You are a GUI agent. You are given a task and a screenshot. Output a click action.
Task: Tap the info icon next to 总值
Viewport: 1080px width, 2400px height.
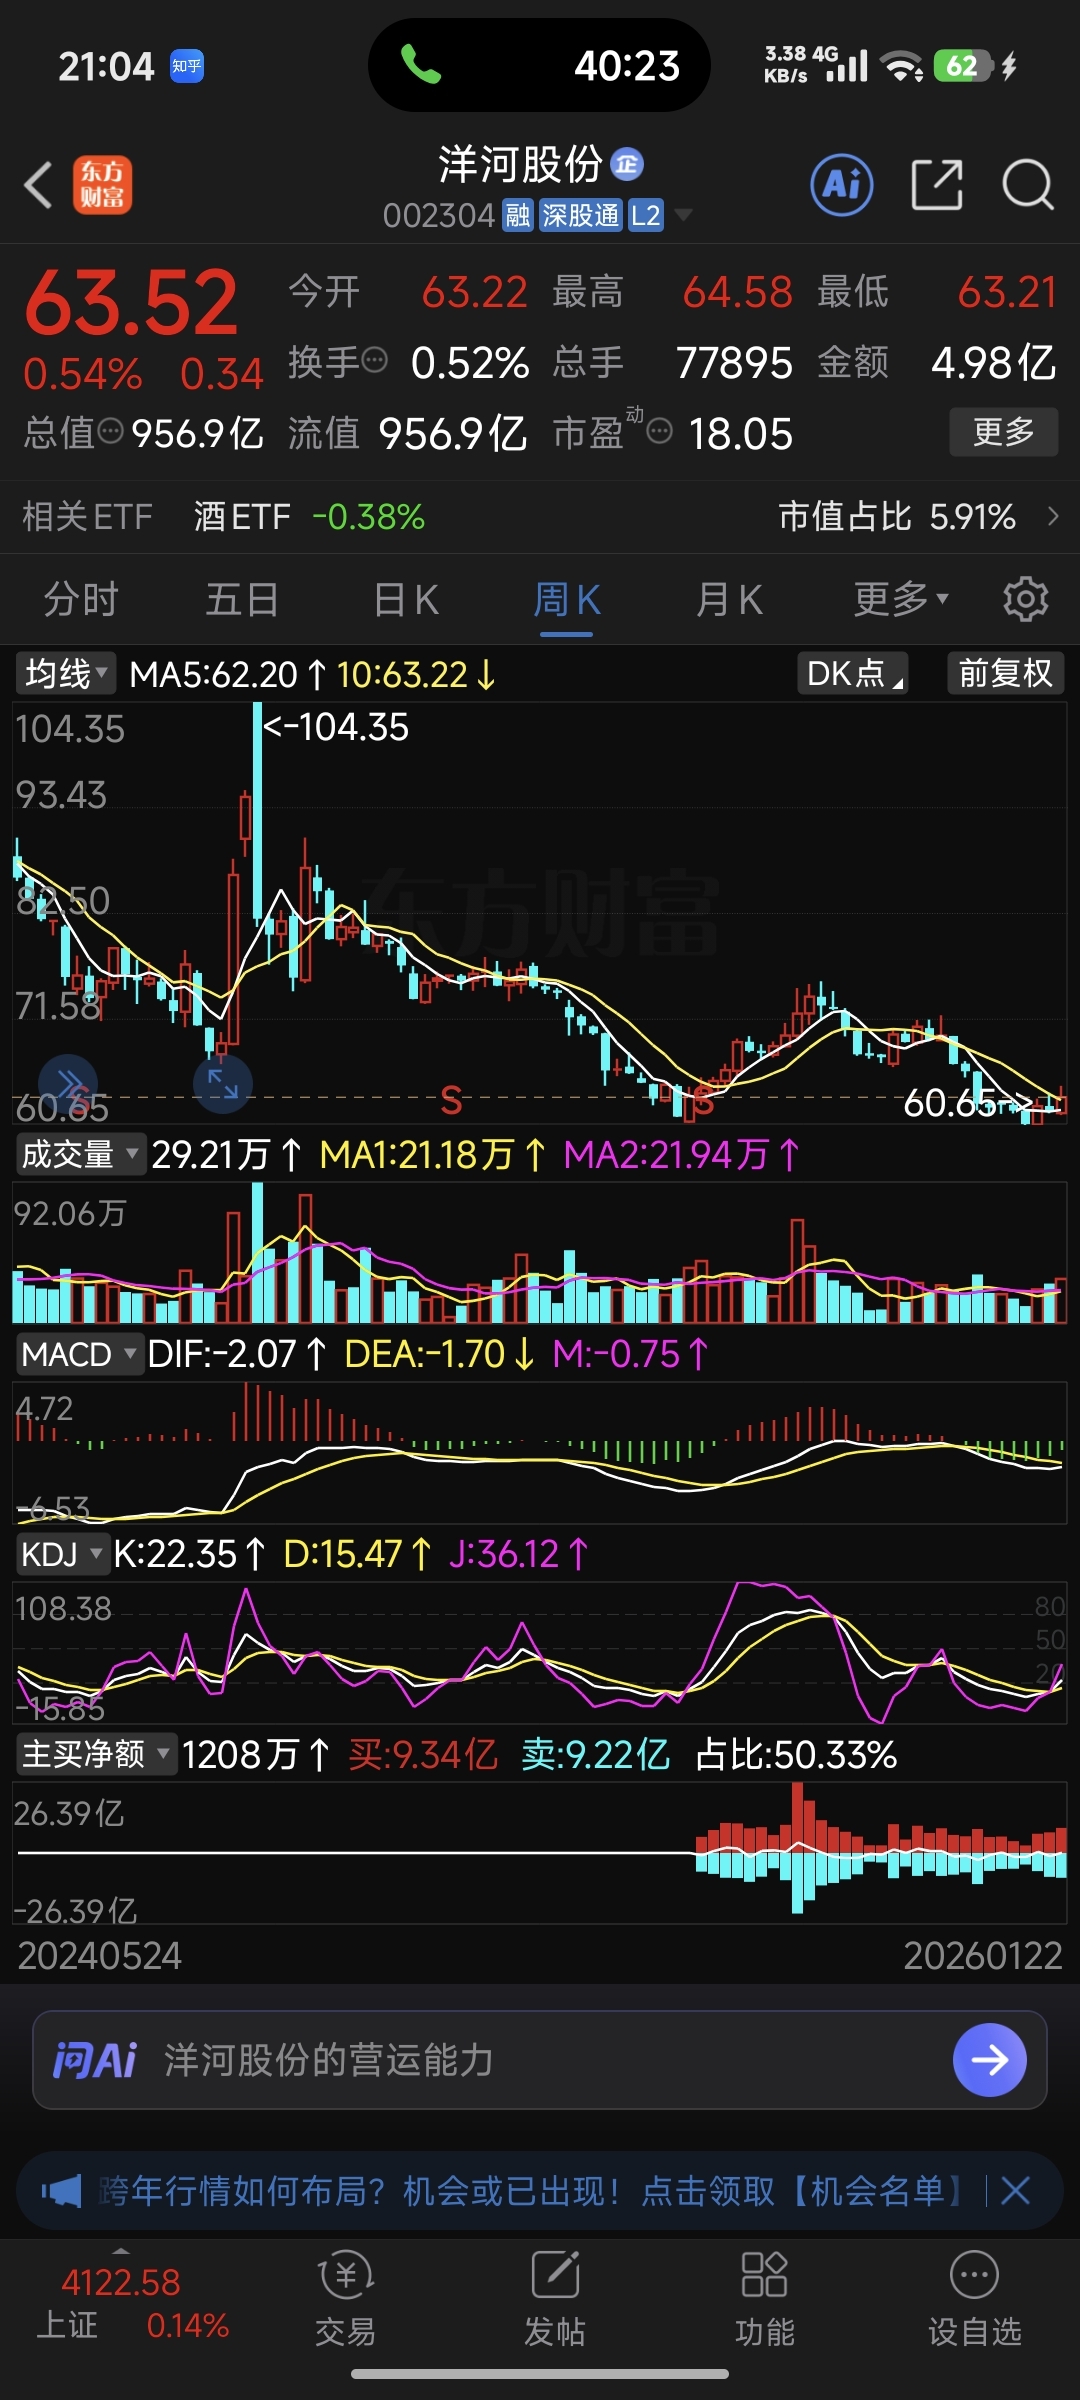(x=110, y=431)
